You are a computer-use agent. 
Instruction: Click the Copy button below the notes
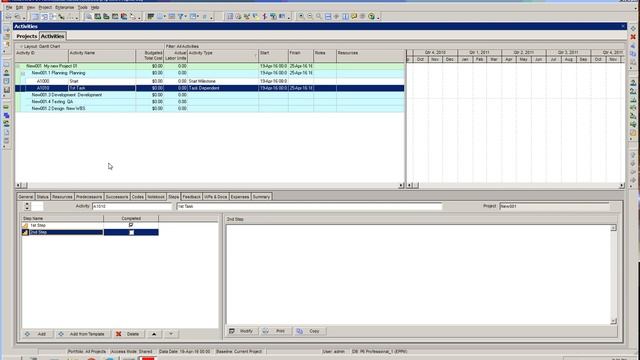(310, 331)
